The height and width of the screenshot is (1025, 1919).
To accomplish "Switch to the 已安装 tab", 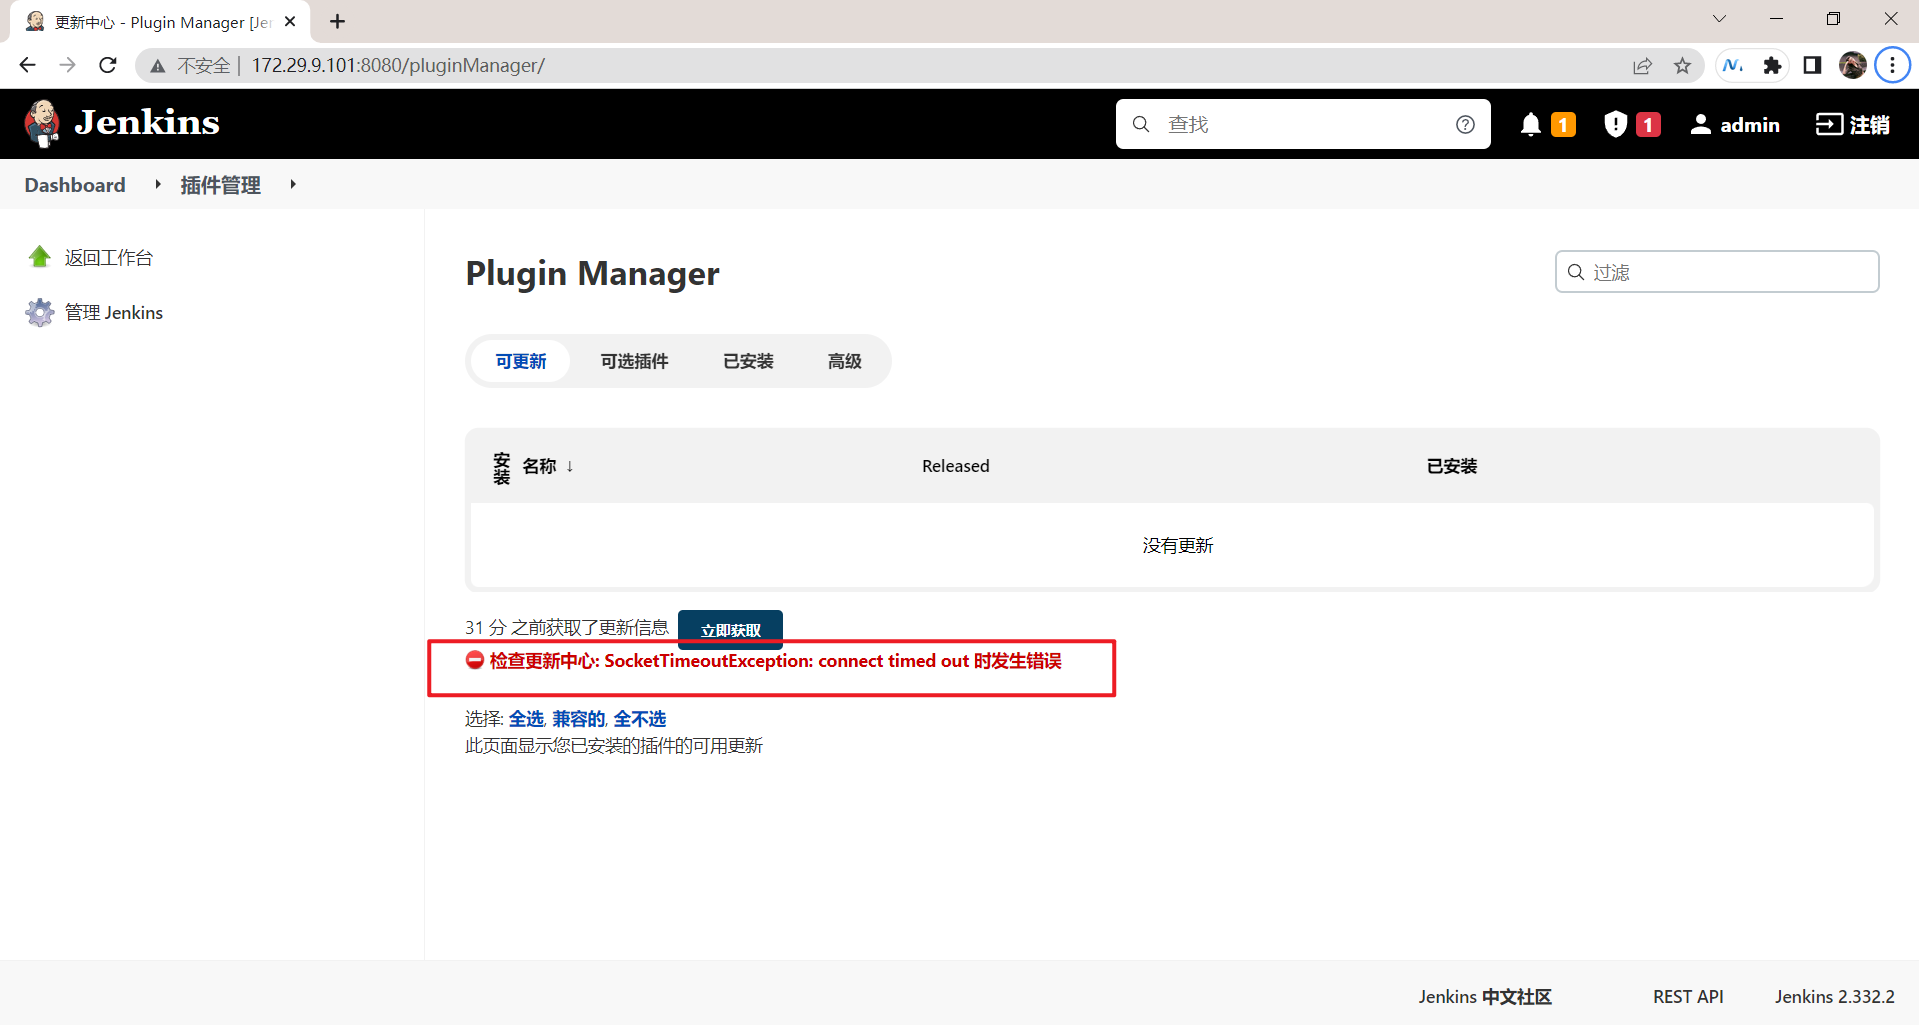I will [748, 361].
